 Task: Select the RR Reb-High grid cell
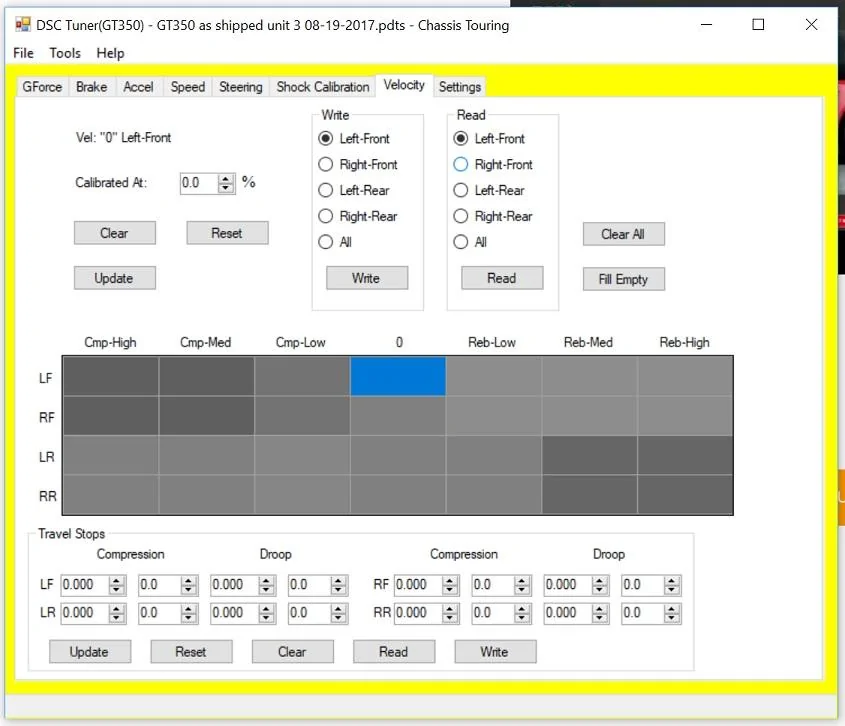[x=685, y=495]
